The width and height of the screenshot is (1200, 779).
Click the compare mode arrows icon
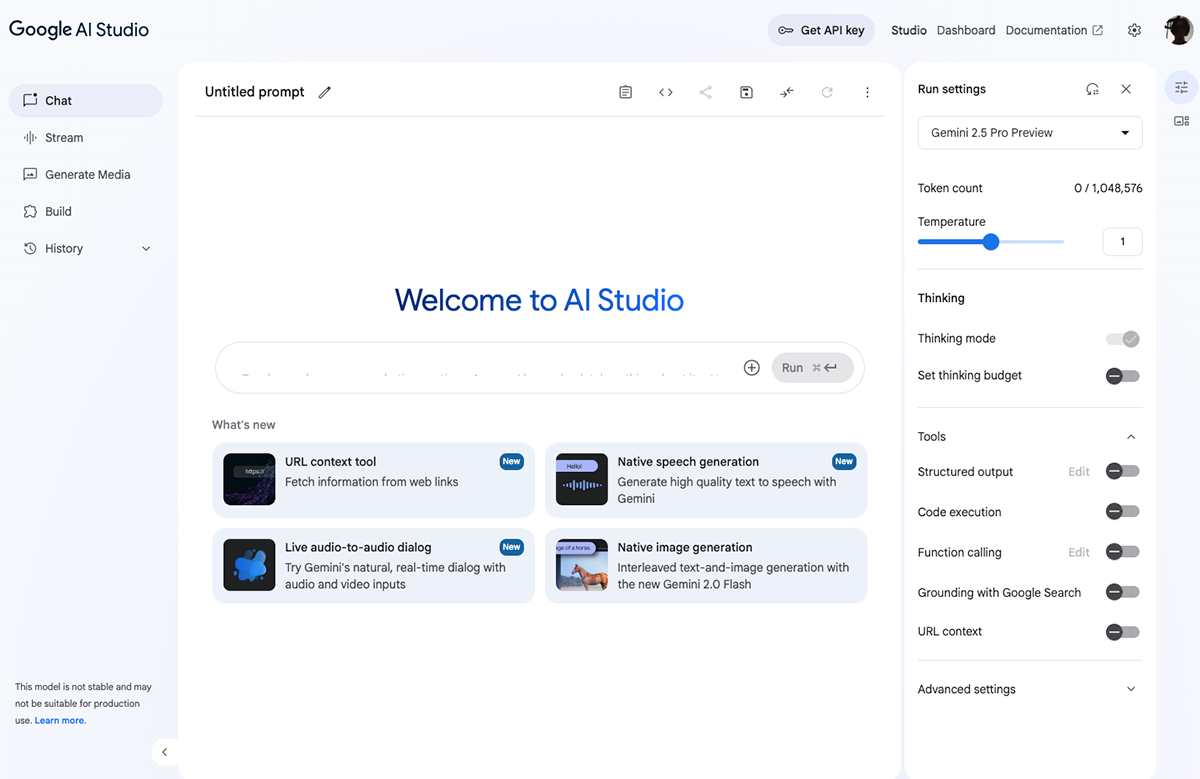click(x=787, y=92)
